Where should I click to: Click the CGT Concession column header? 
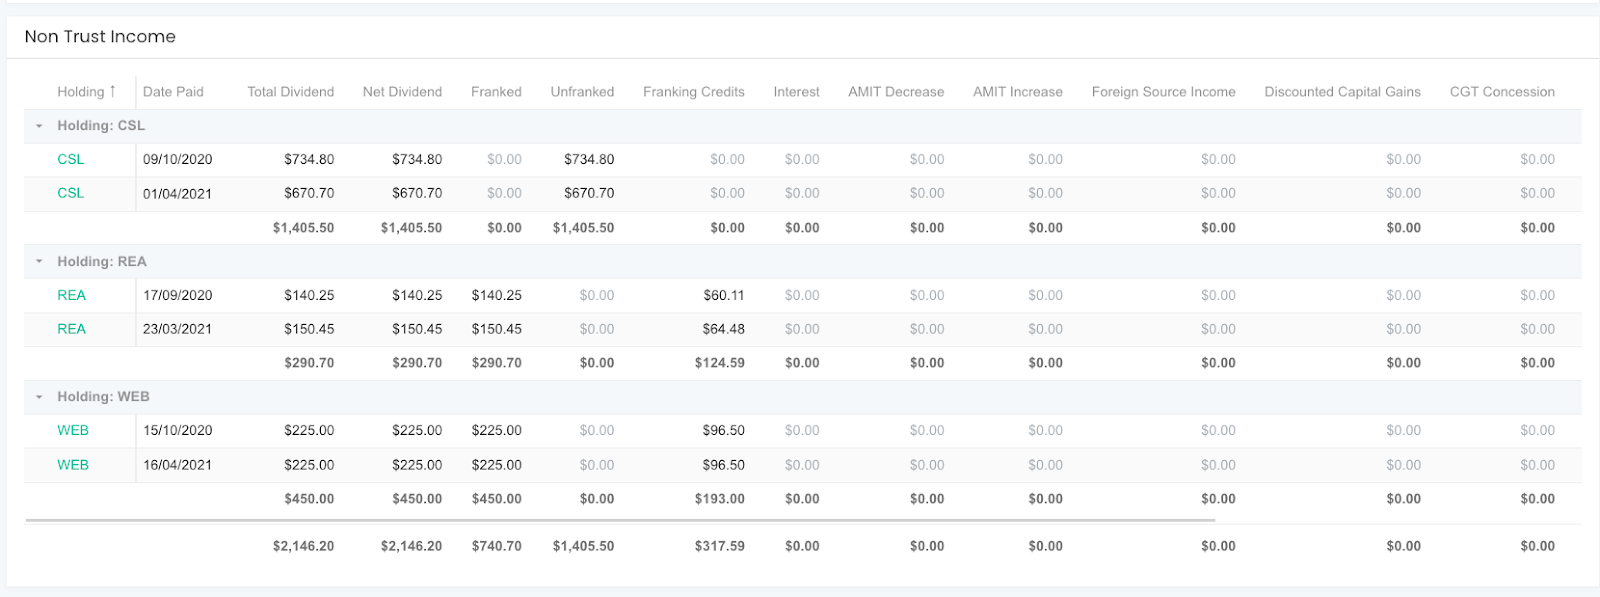1502,92
